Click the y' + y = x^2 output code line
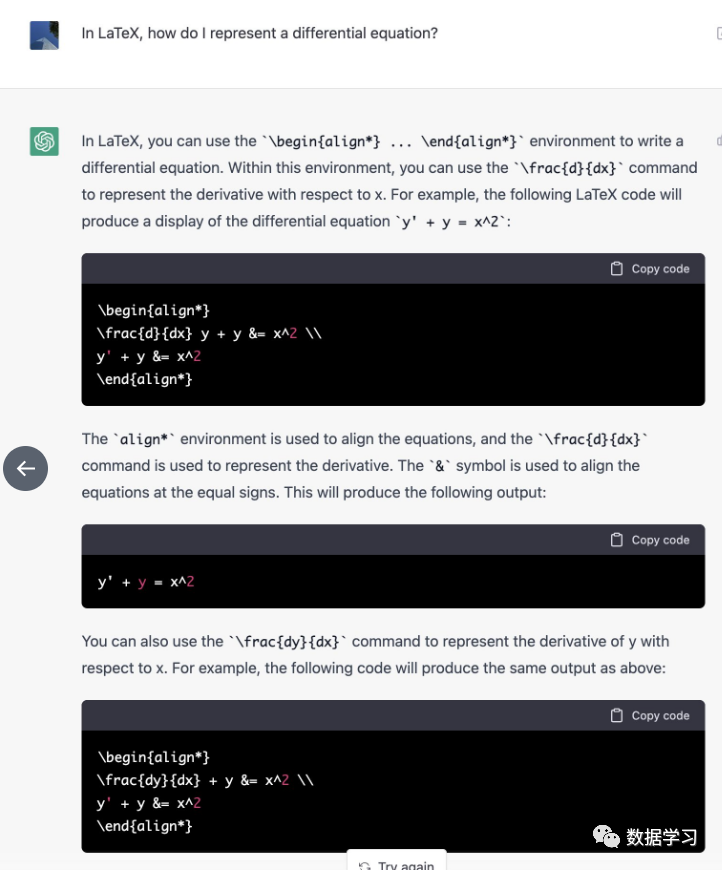Image resolution: width=722 pixels, height=870 pixels. pos(146,581)
